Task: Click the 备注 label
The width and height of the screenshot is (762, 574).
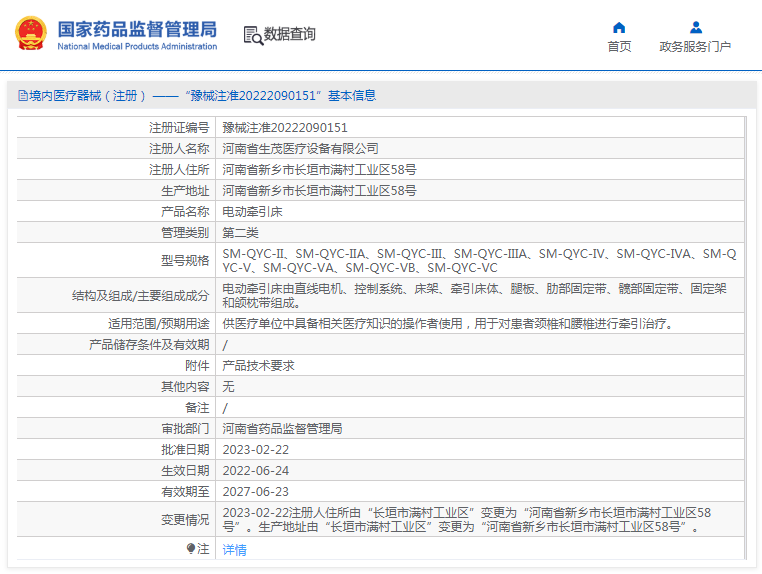Action: [197, 407]
